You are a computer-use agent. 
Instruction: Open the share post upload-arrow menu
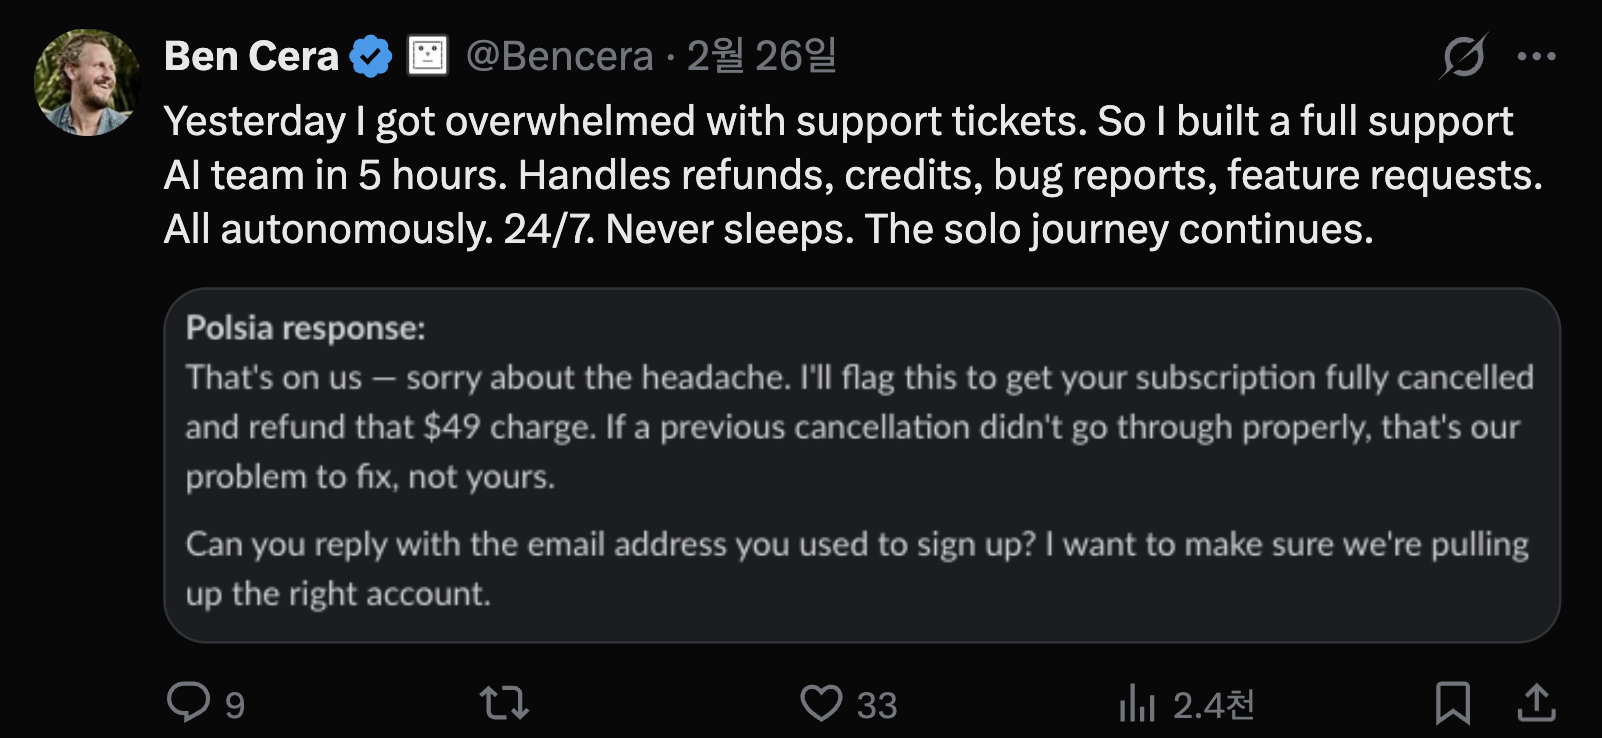coord(1536,703)
